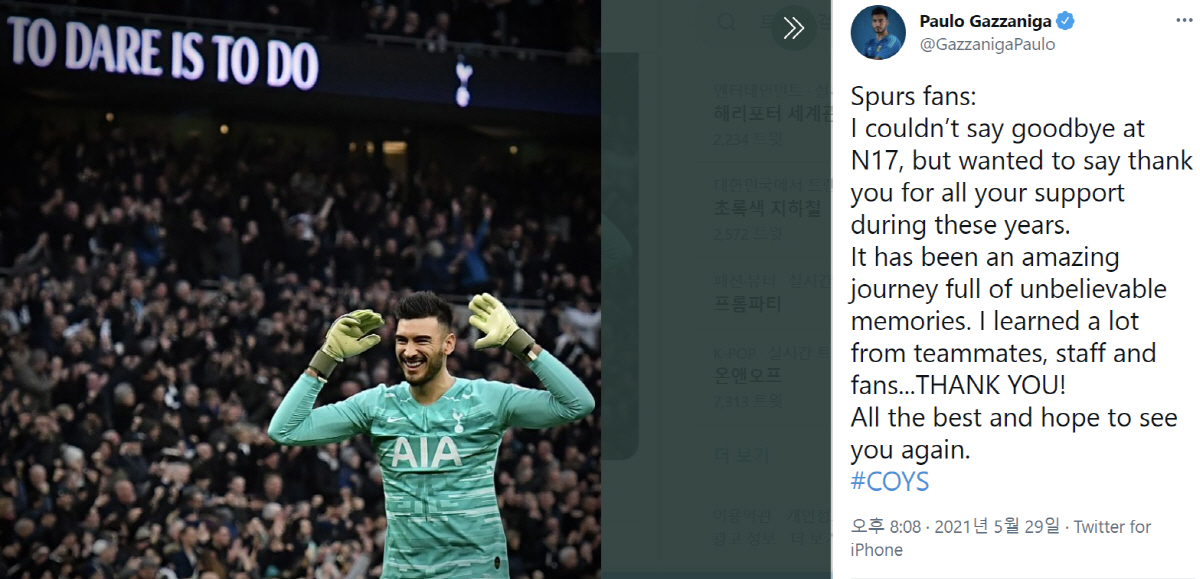
Task: Open Paulo Gazzaniga display name link
Action: point(985,22)
